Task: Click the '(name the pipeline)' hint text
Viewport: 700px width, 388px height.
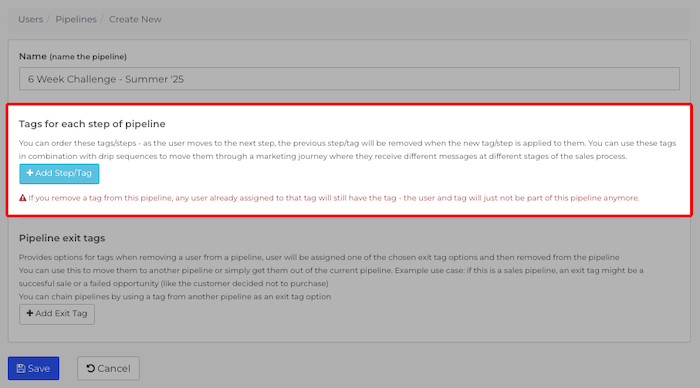Action: (88, 57)
